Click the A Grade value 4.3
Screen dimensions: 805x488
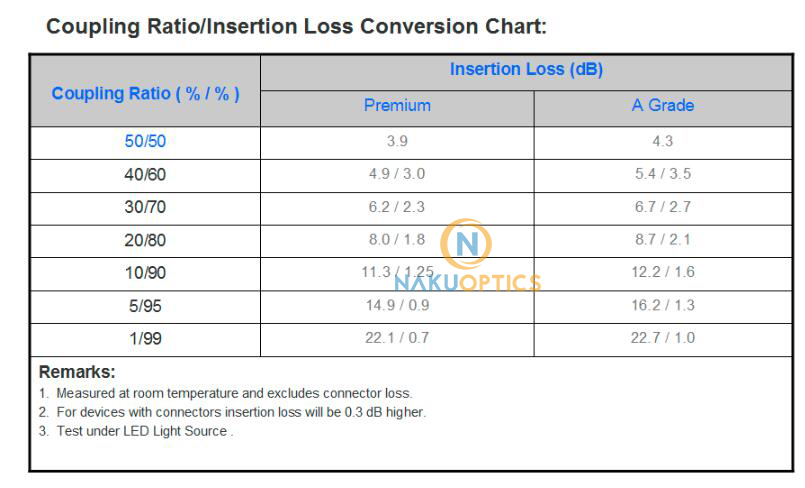click(x=663, y=141)
